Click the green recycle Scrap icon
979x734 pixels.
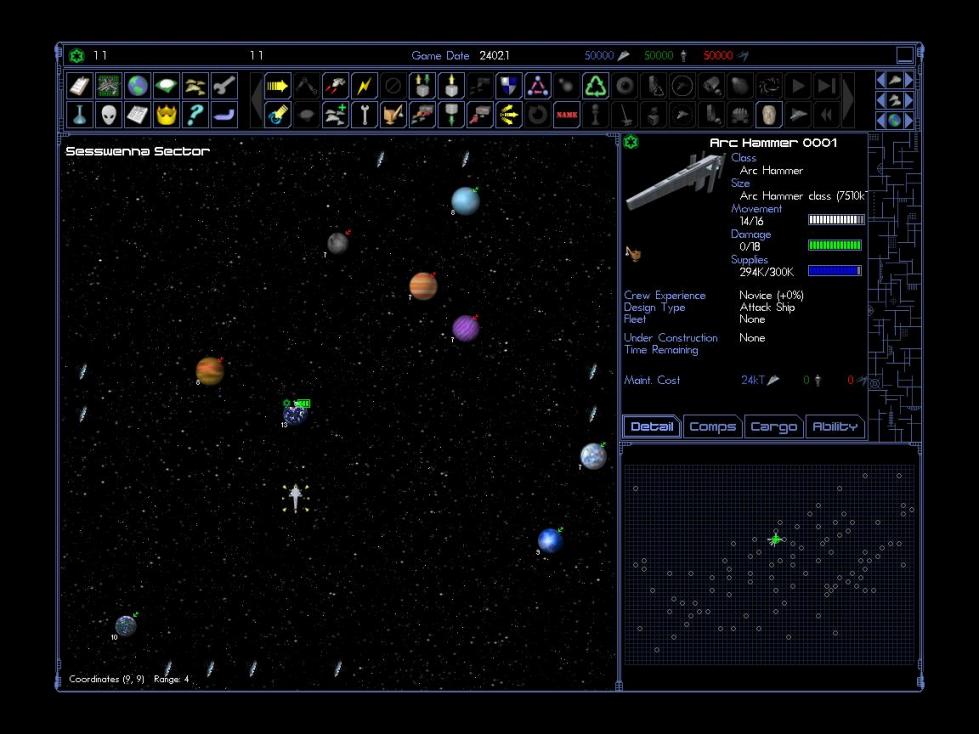tap(596, 86)
